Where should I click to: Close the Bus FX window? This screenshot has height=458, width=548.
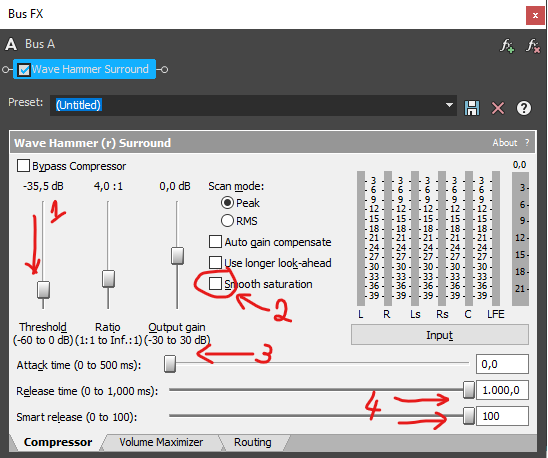(535, 15)
